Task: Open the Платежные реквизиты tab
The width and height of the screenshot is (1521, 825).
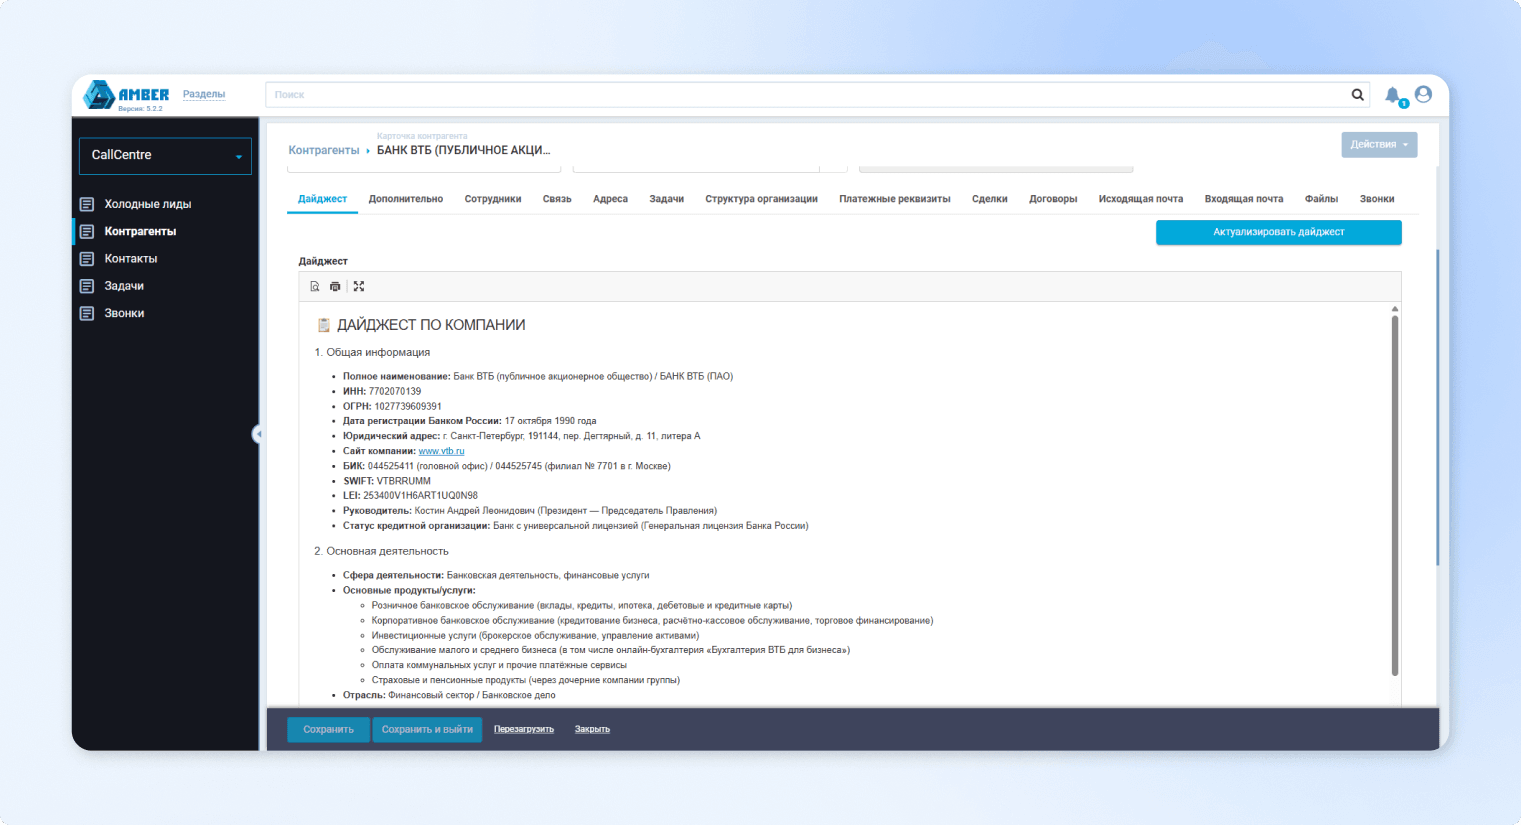Action: pyautogui.click(x=895, y=199)
